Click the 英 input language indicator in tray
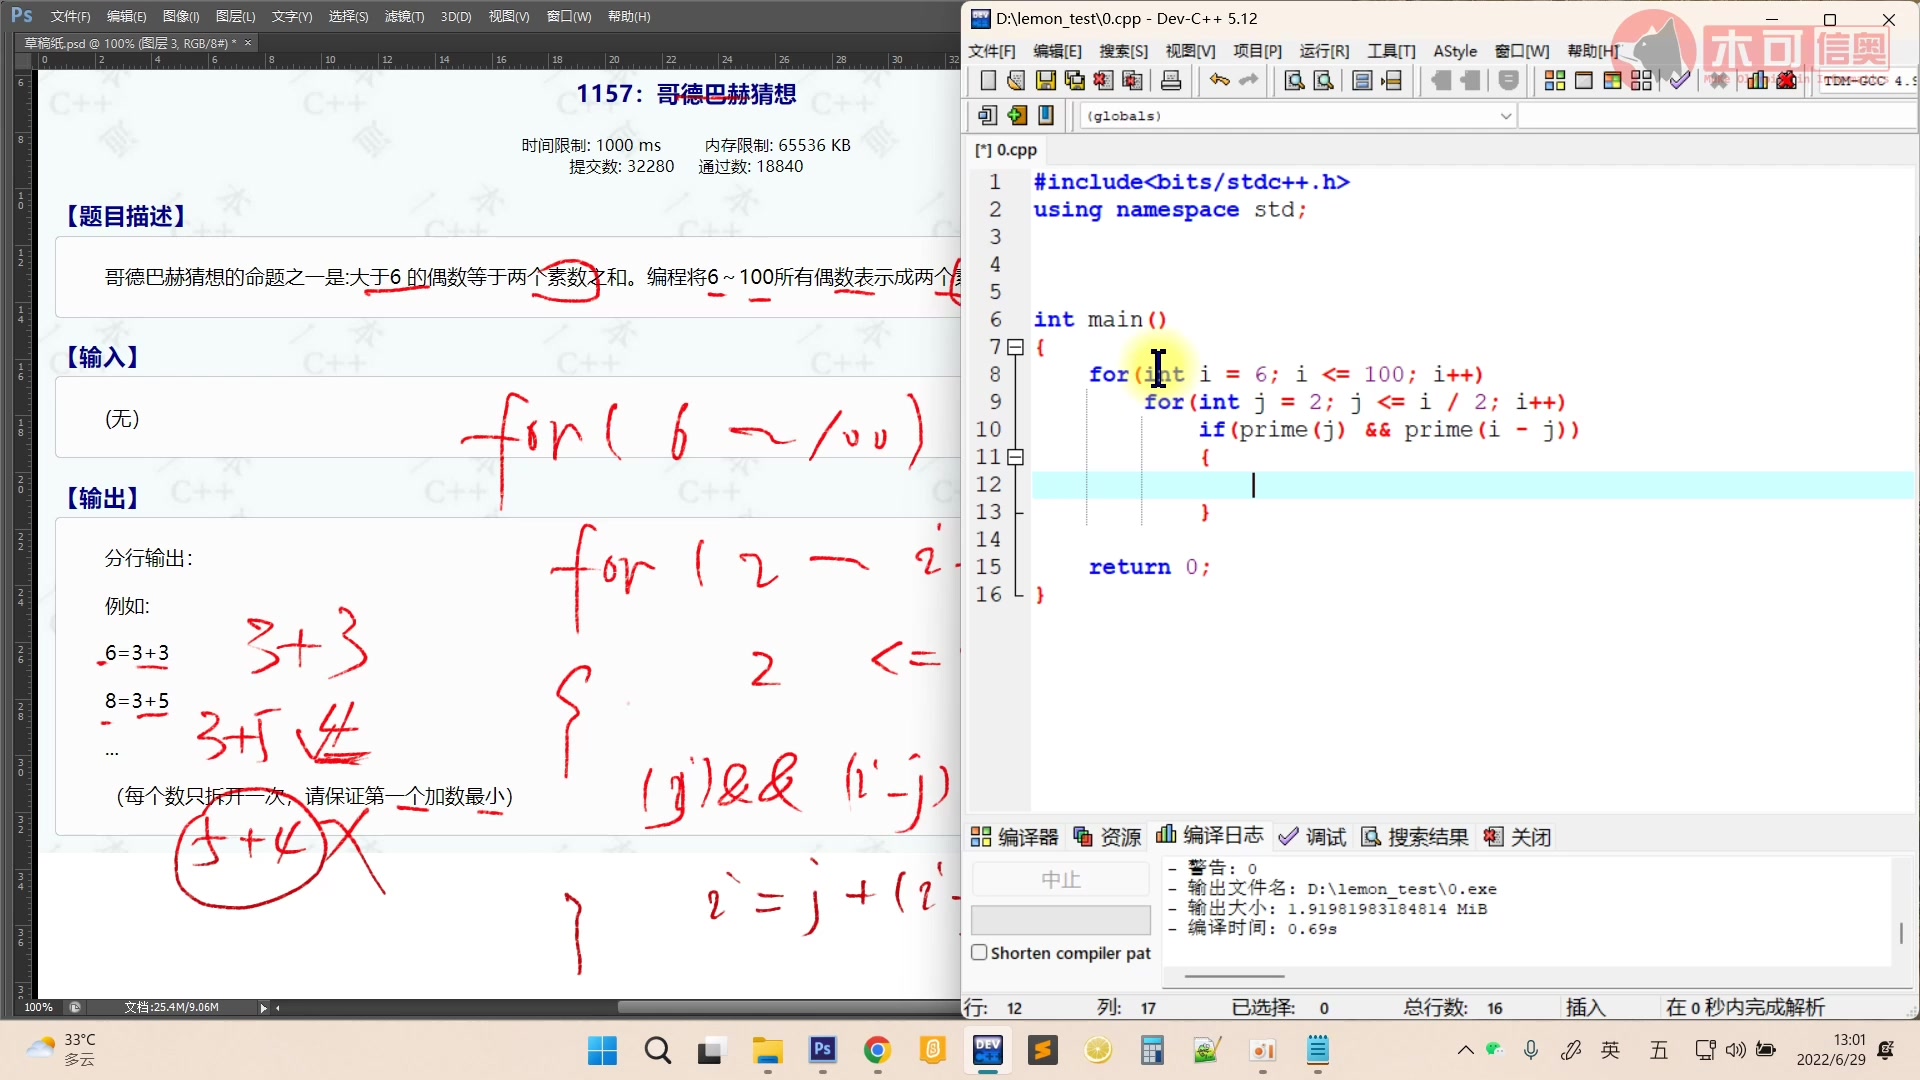 point(1610,1050)
